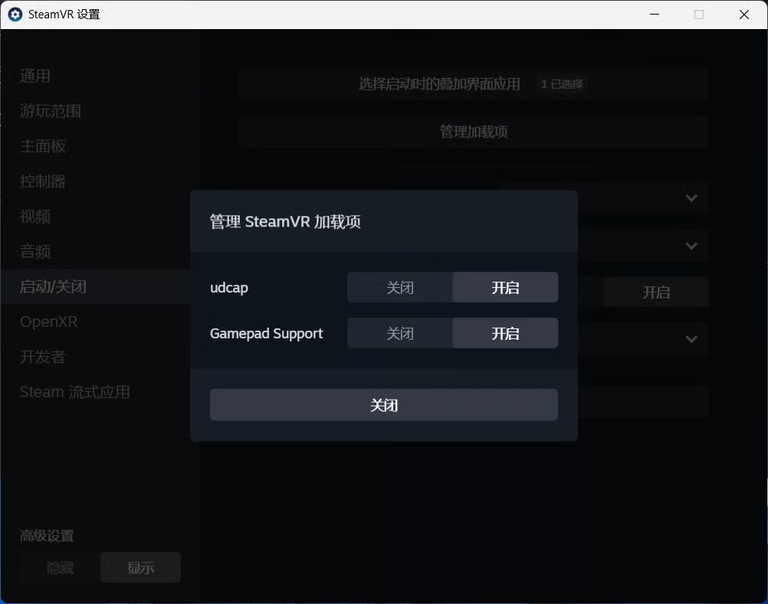768x604 pixels.
Task: Switch Gamepad Support to 开启
Action: (x=505, y=334)
